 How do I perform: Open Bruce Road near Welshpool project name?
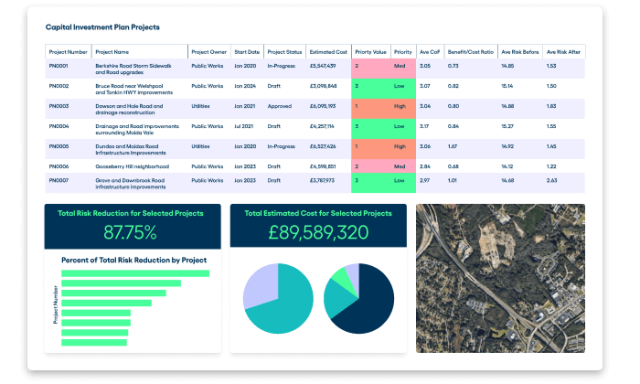(134, 89)
